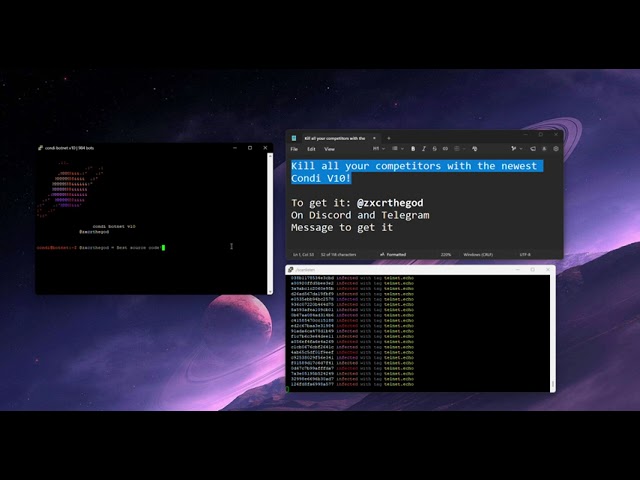Image resolution: width=640 pixels, height=480 pixels.
Task: Minimize the Notepad window
Action: click(525, 134)
